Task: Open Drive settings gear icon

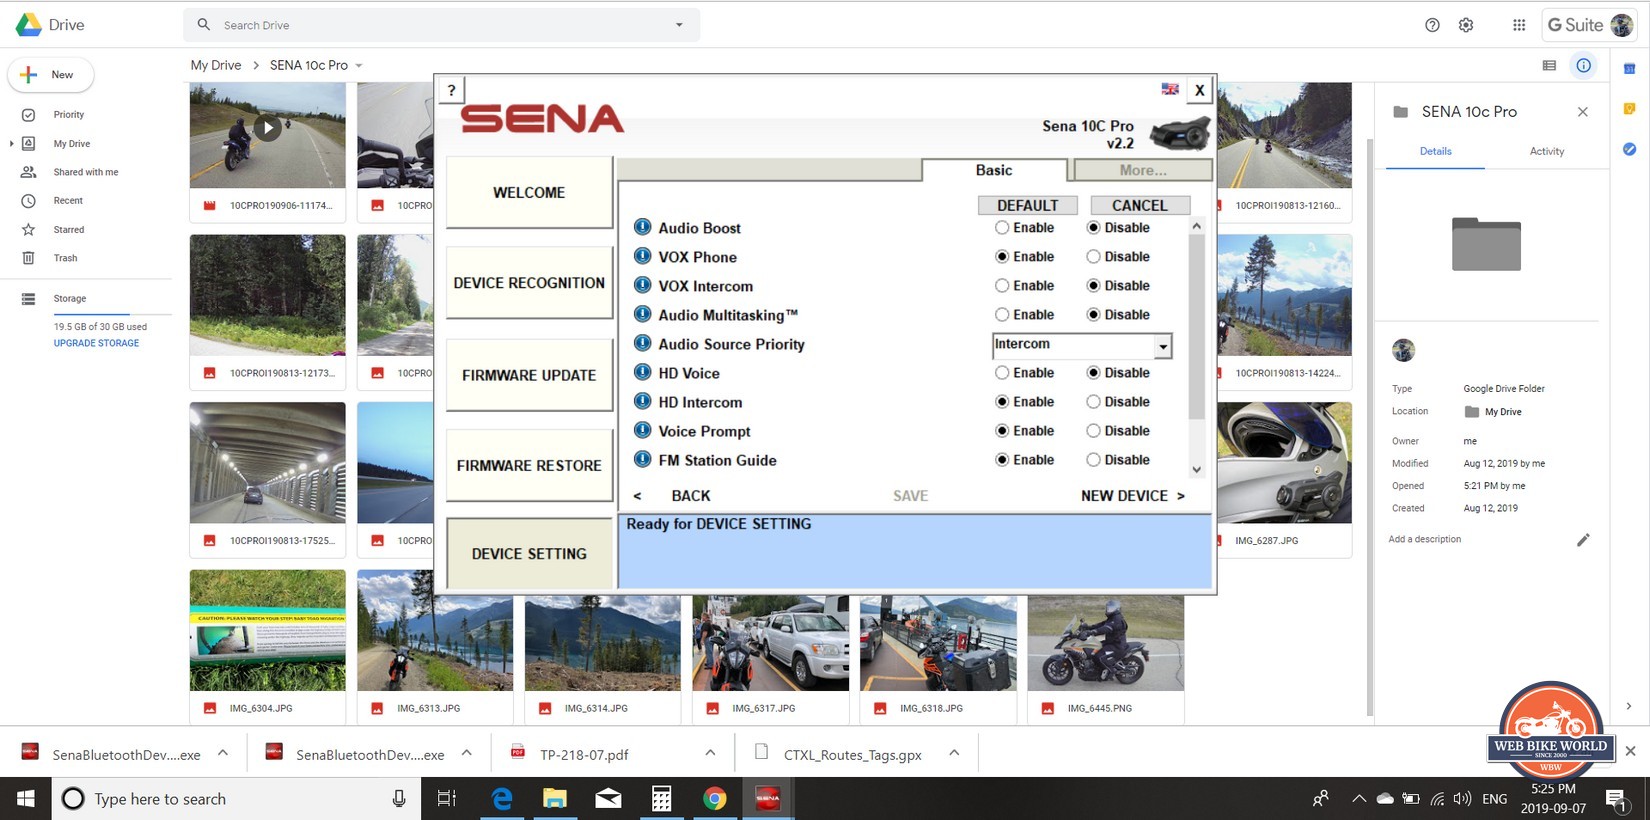Action: pyautogui.click(x=1466, y=25)
